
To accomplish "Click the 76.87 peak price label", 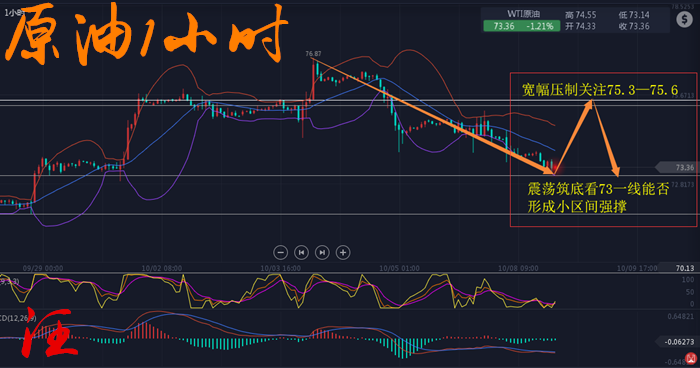I will pyautogui.click(x=313, y=54).
